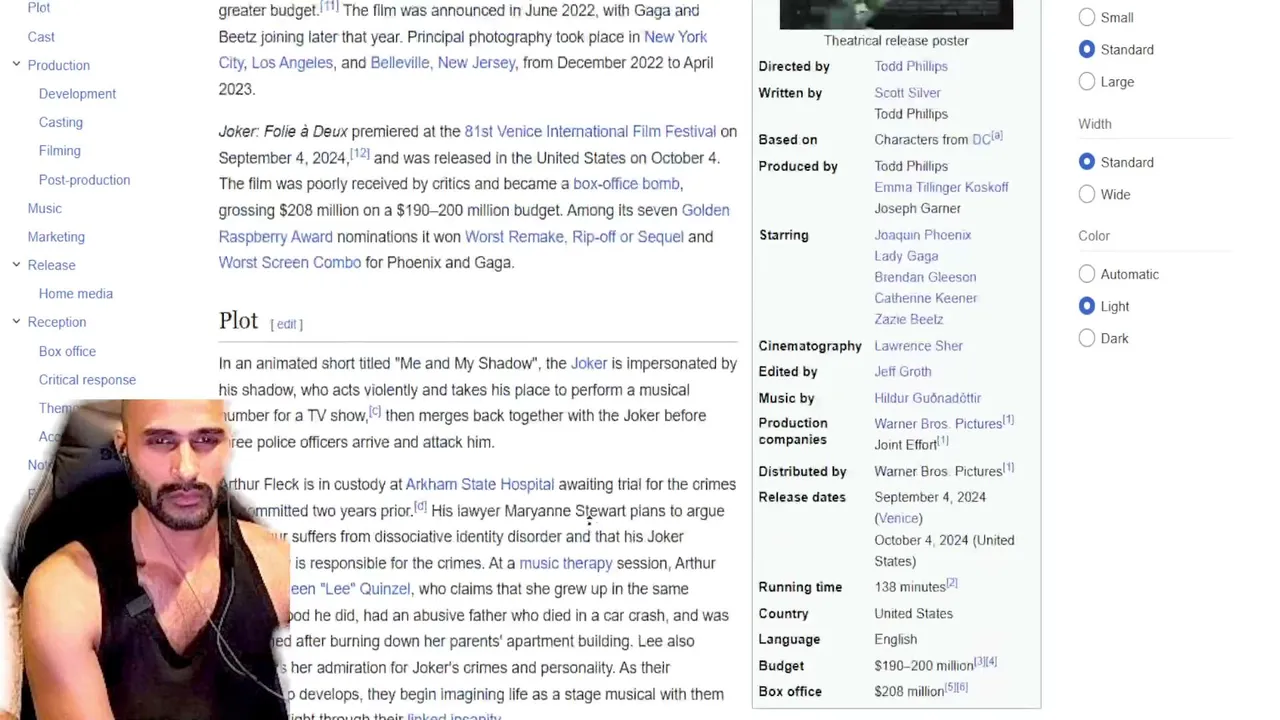Screen dimensions: 1280x720
Task: Open the Emma Tillinger Koskoff producer link
Action: pyautogui.click(x=942, y=188)
